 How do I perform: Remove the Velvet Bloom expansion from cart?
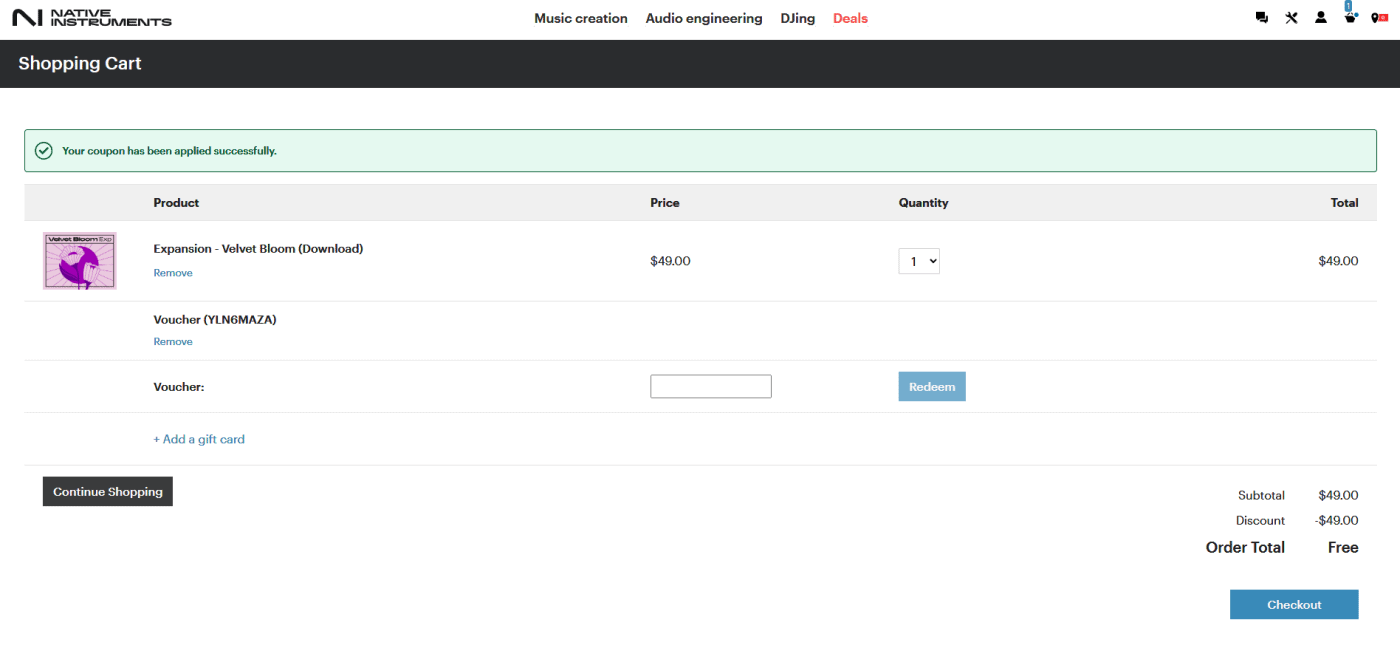point(173,273)
